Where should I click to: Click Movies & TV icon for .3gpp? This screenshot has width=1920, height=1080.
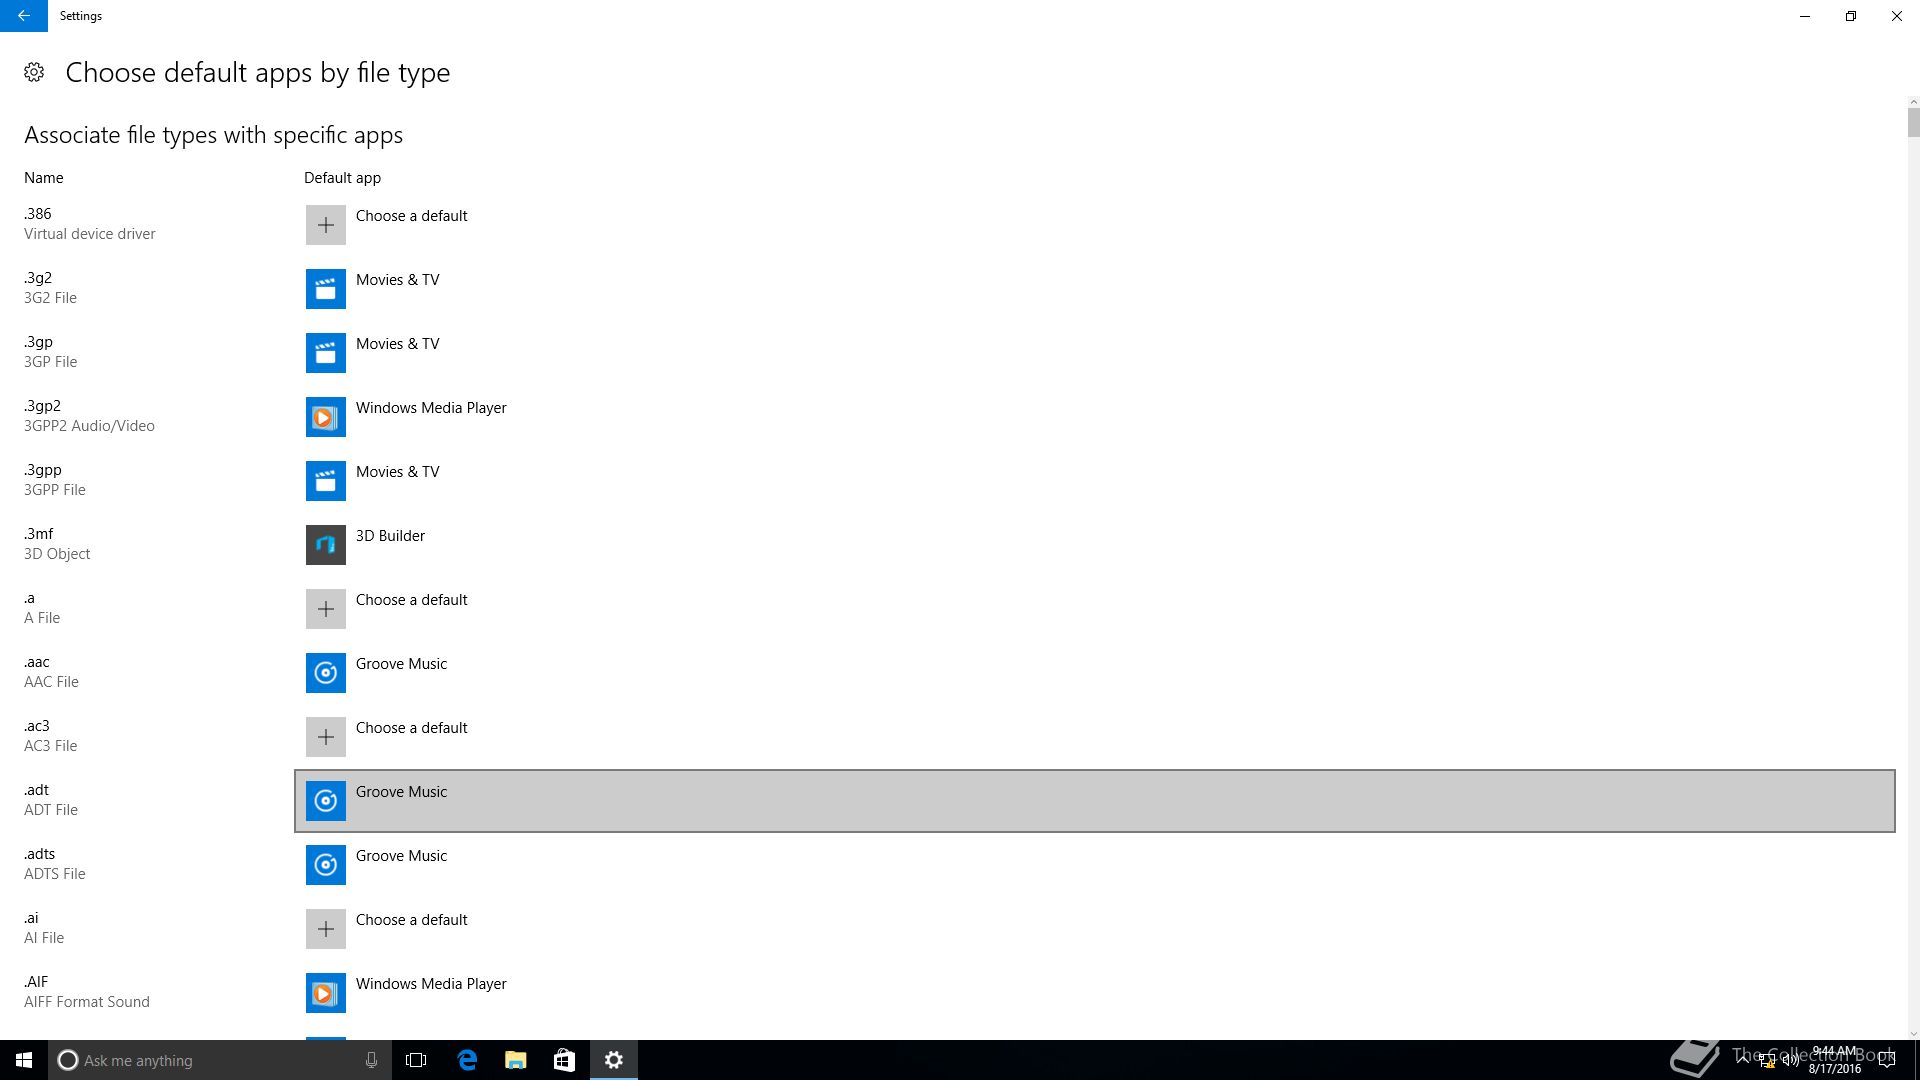(x=325, y=481)
